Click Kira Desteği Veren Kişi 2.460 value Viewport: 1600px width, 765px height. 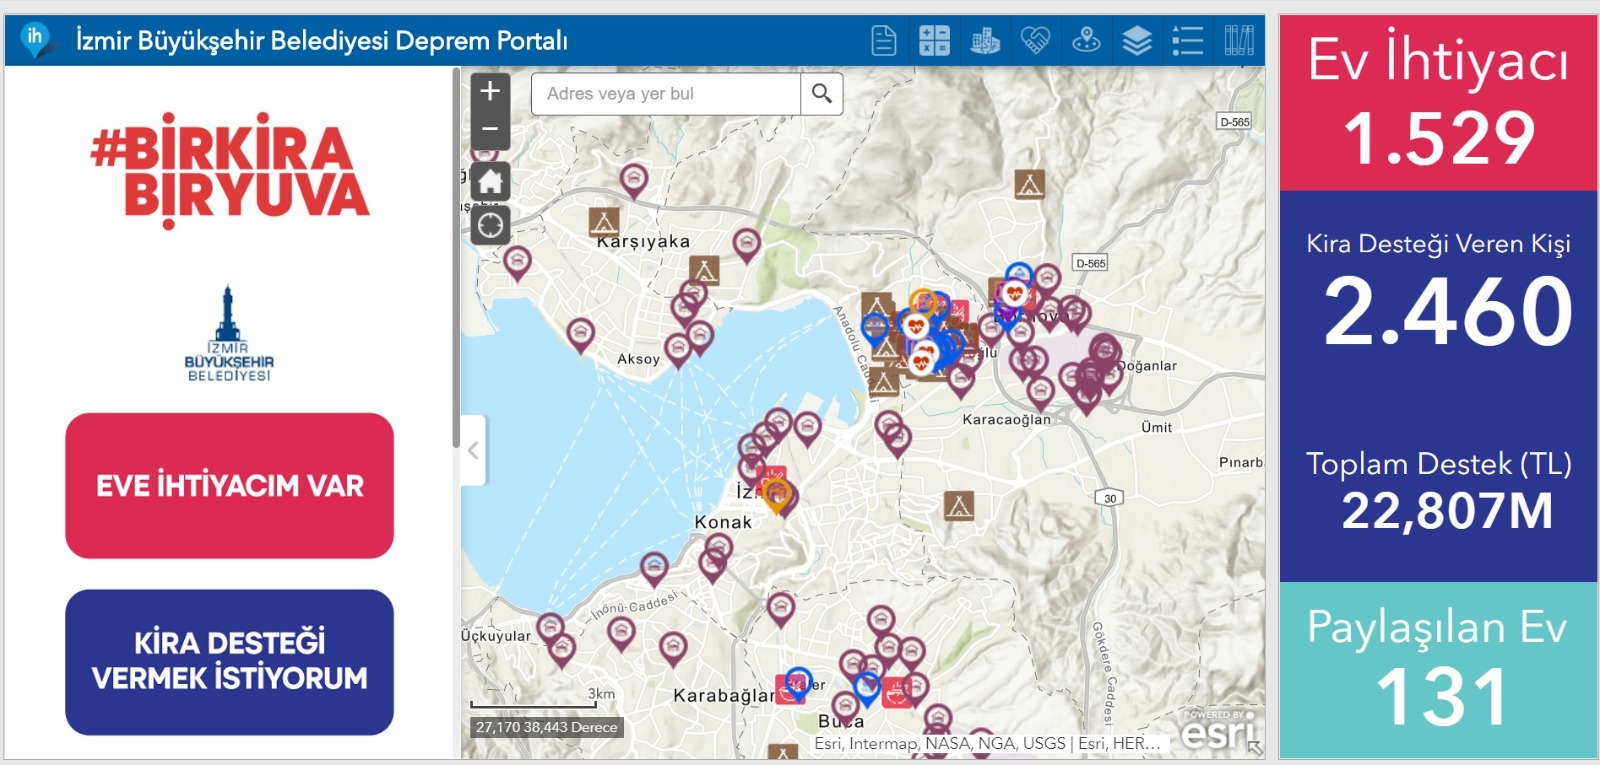(1448, 312)
